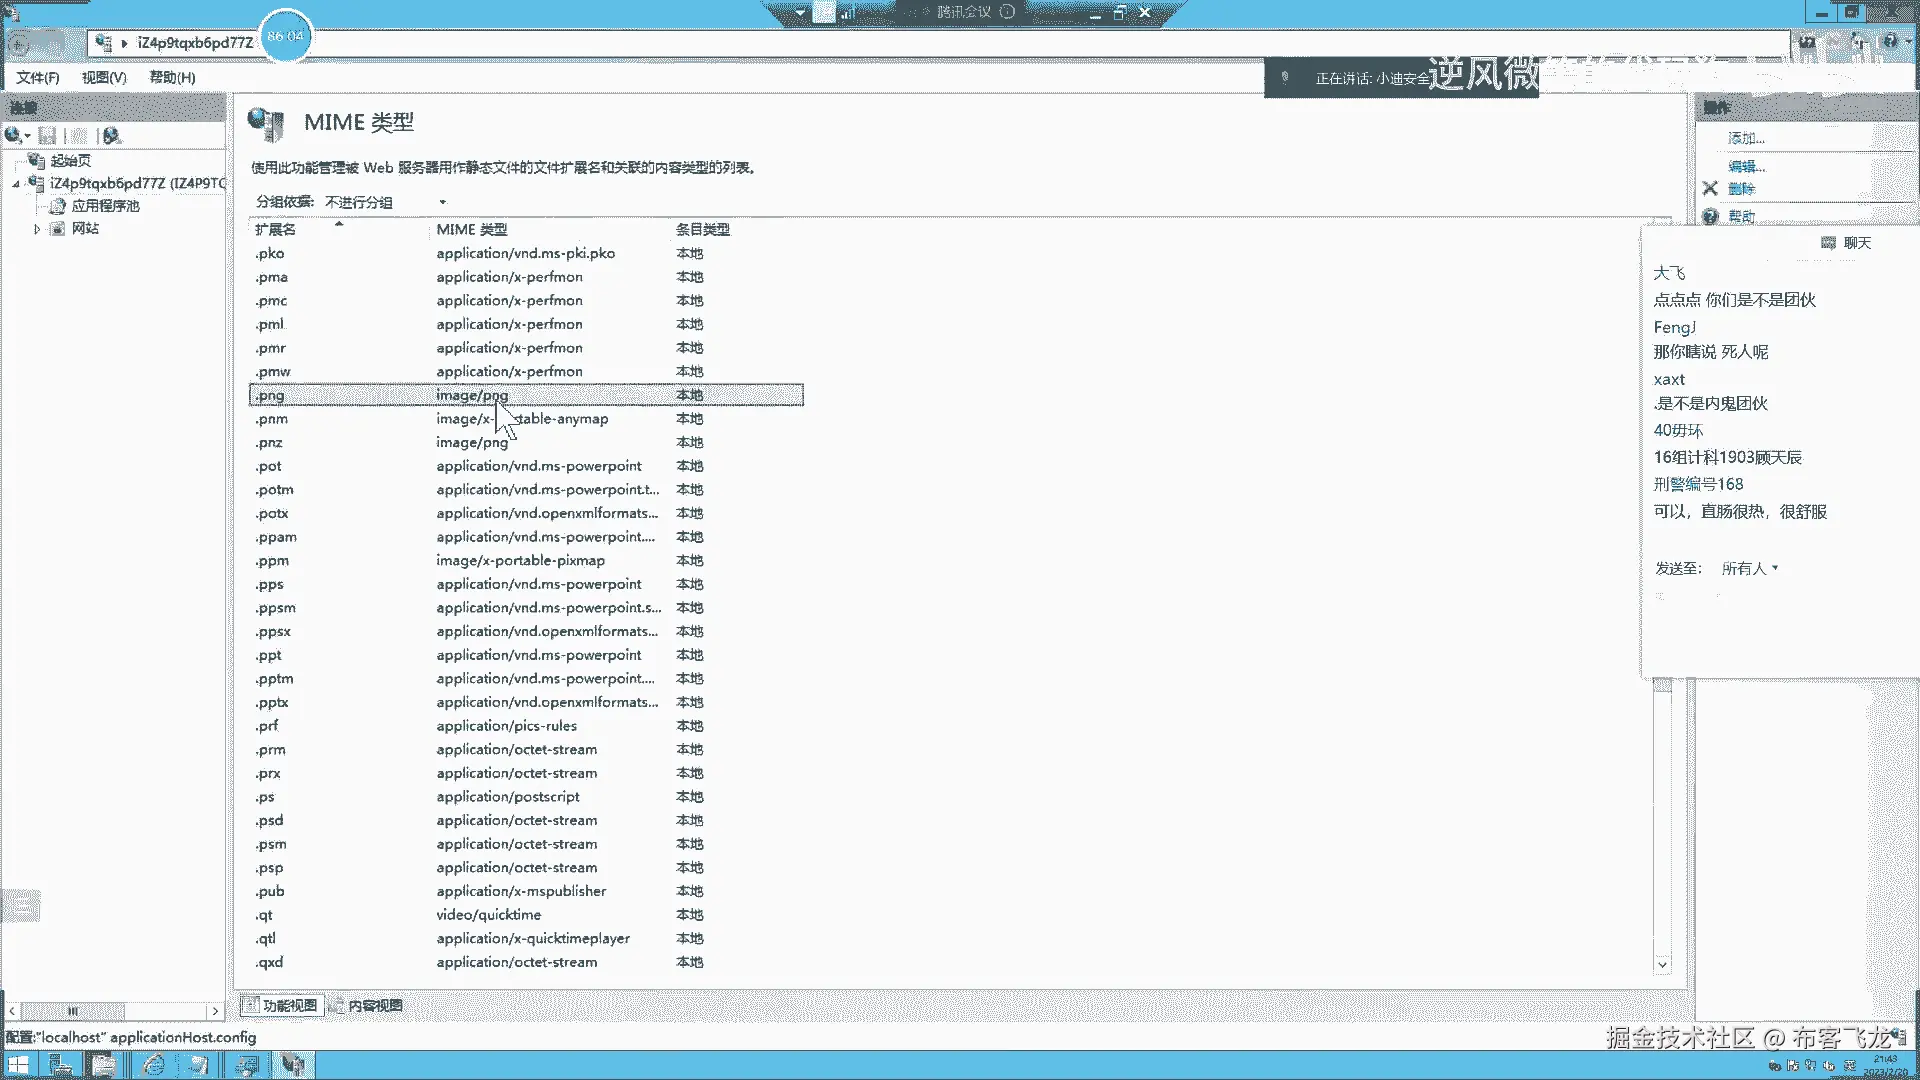Screen dimensions: 1920x1080
Task: Click the connection globe icon in the Connections toolbar
Action: click(x=14, y=135)
